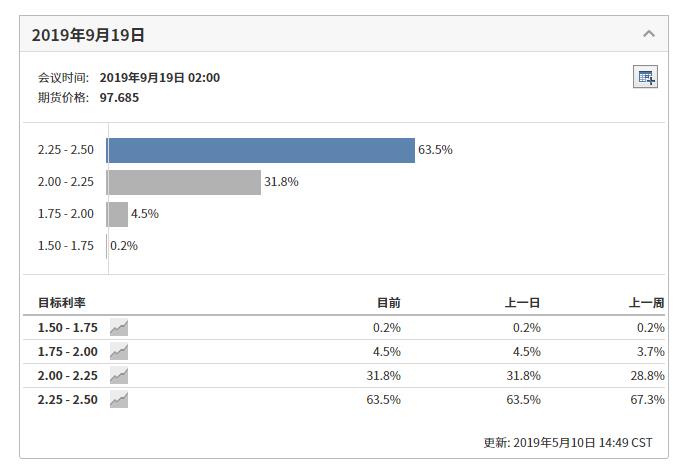This screenshot has width=674, height=468.
Task: Click the 目前 column header
Action: pyautogui.click(x=388, y=303)
